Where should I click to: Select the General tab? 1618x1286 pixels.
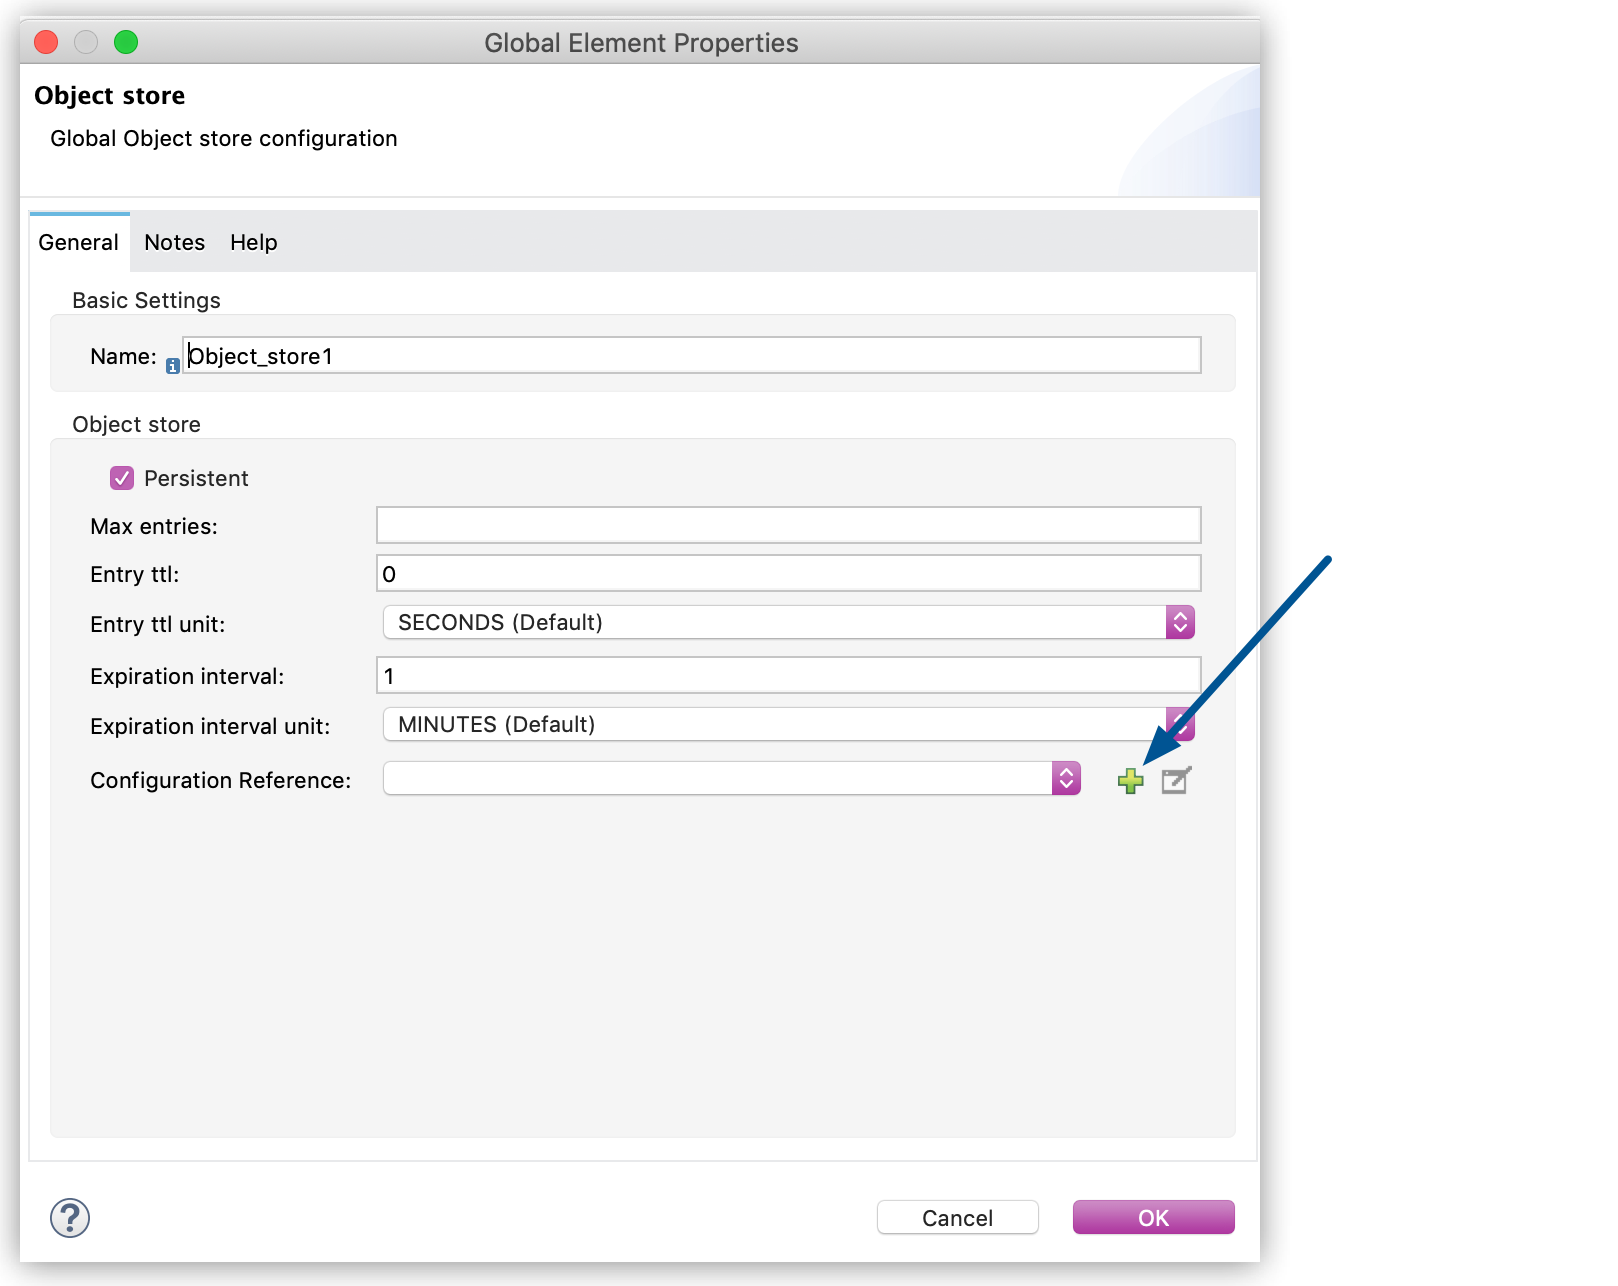coord(78,242)
